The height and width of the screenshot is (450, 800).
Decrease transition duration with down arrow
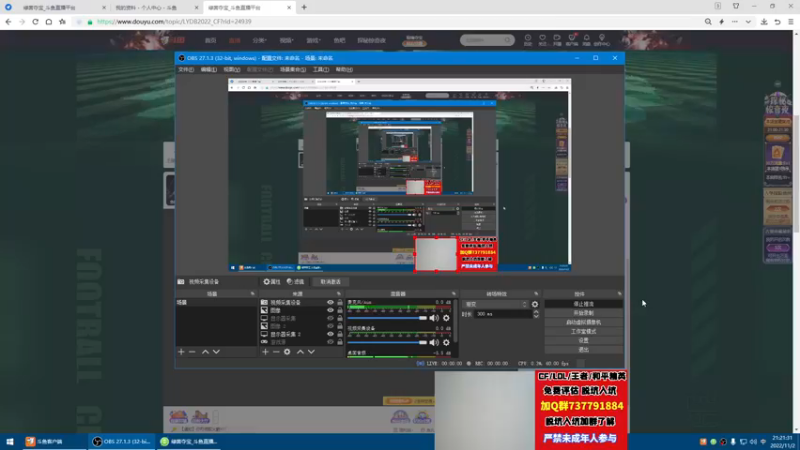[x=536, y=316]
